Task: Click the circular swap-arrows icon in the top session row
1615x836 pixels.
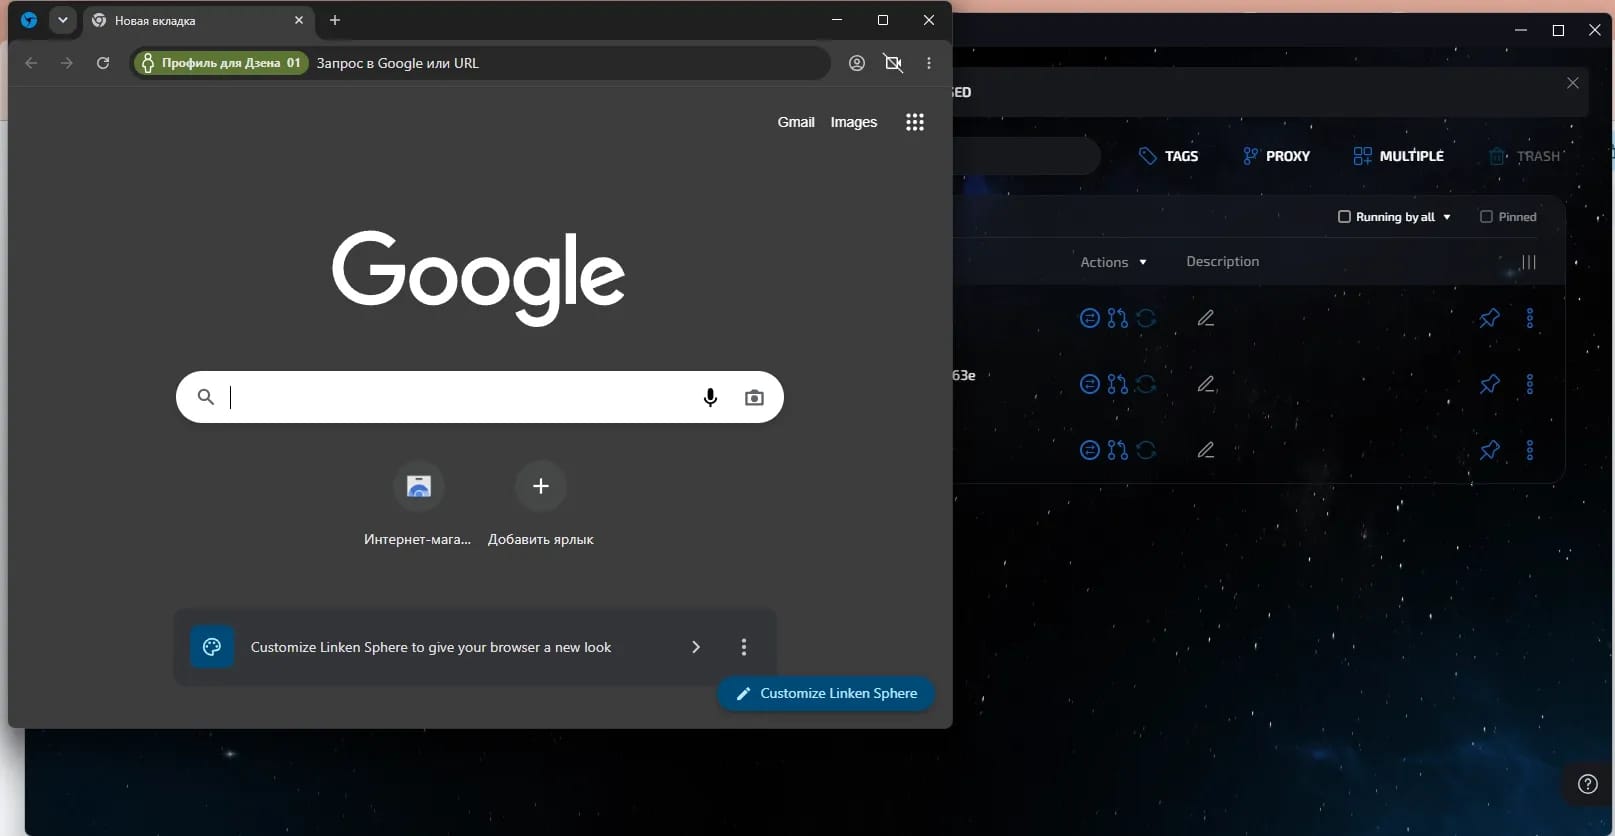Action: coord(1090,318)
